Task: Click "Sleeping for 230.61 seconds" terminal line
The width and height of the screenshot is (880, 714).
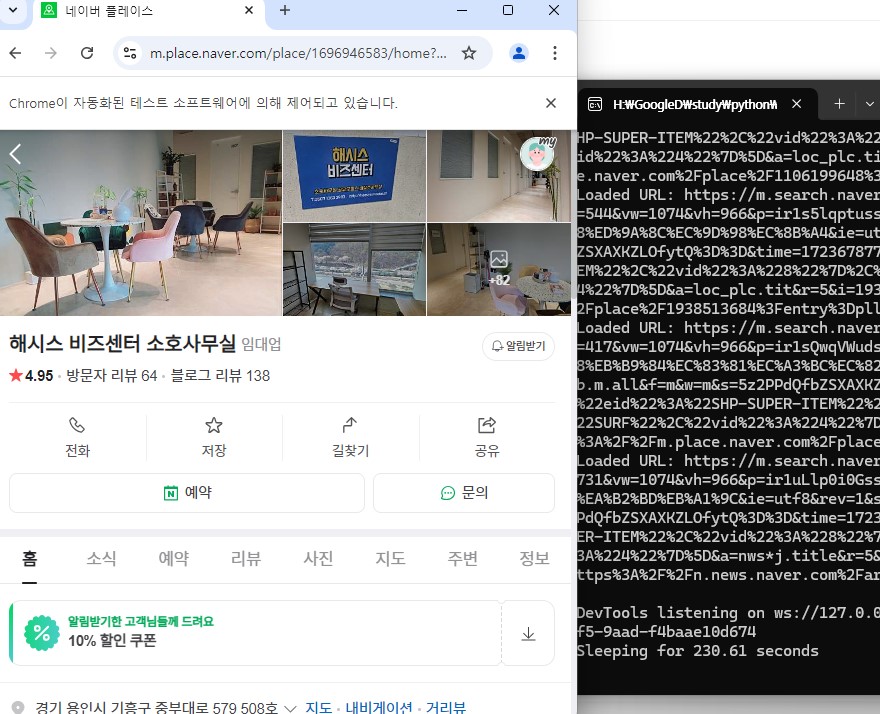Action: tap(697, 651)
